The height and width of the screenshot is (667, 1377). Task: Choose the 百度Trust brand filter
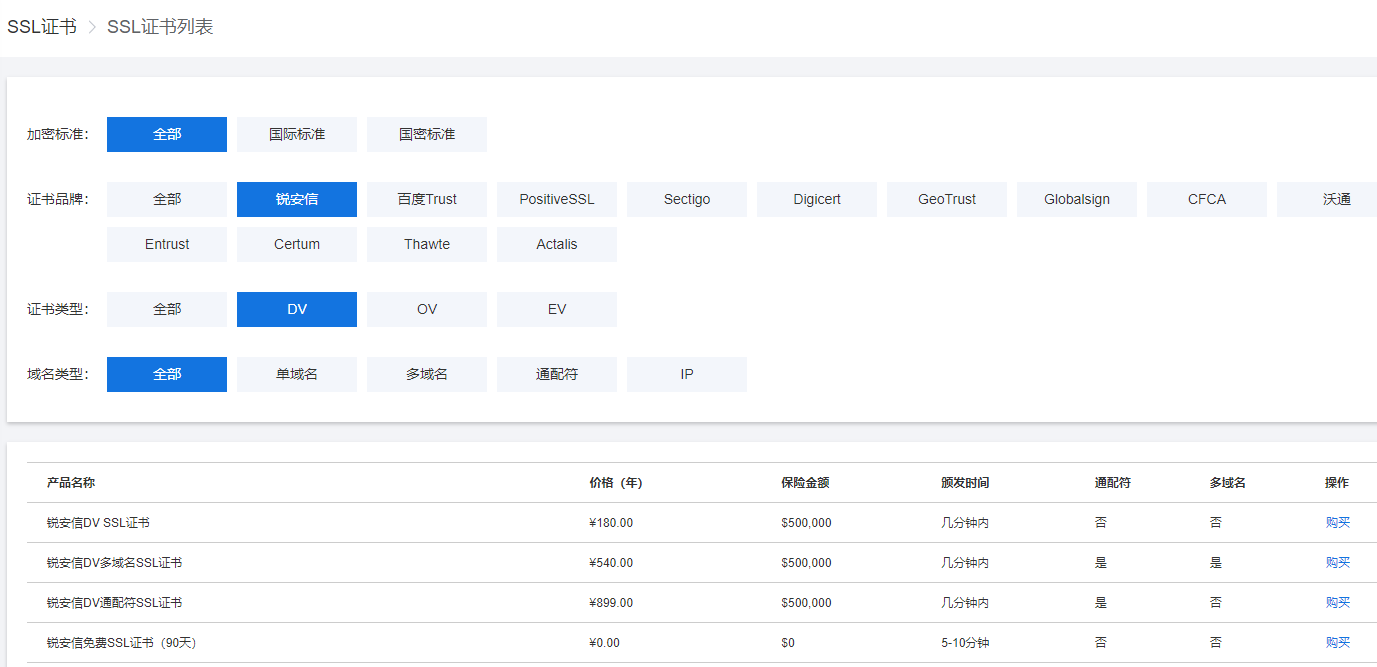pos(427,199)
